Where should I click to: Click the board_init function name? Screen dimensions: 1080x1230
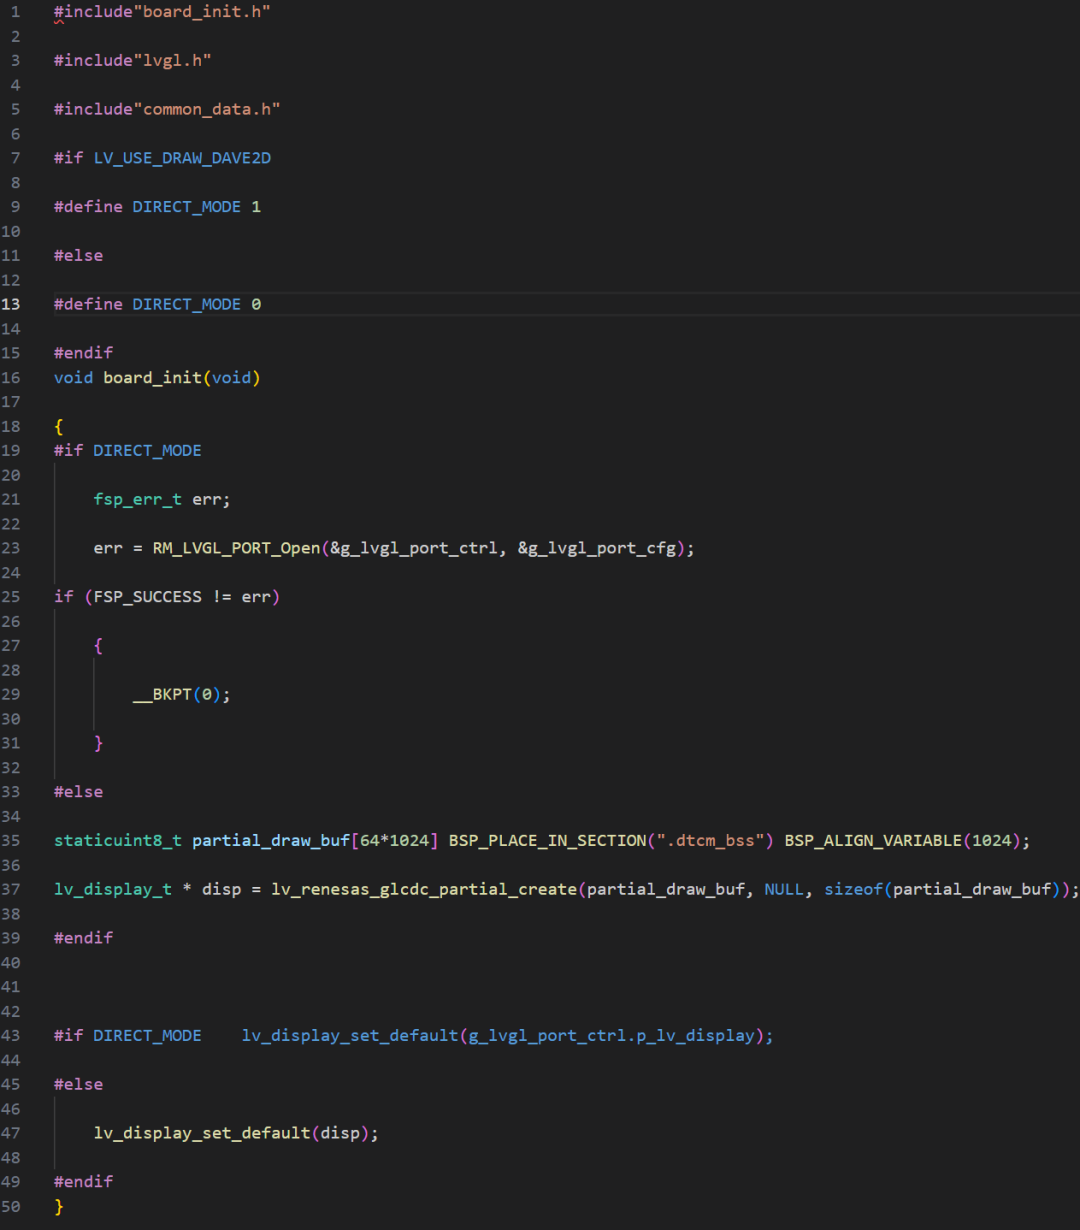pos(152,377)
